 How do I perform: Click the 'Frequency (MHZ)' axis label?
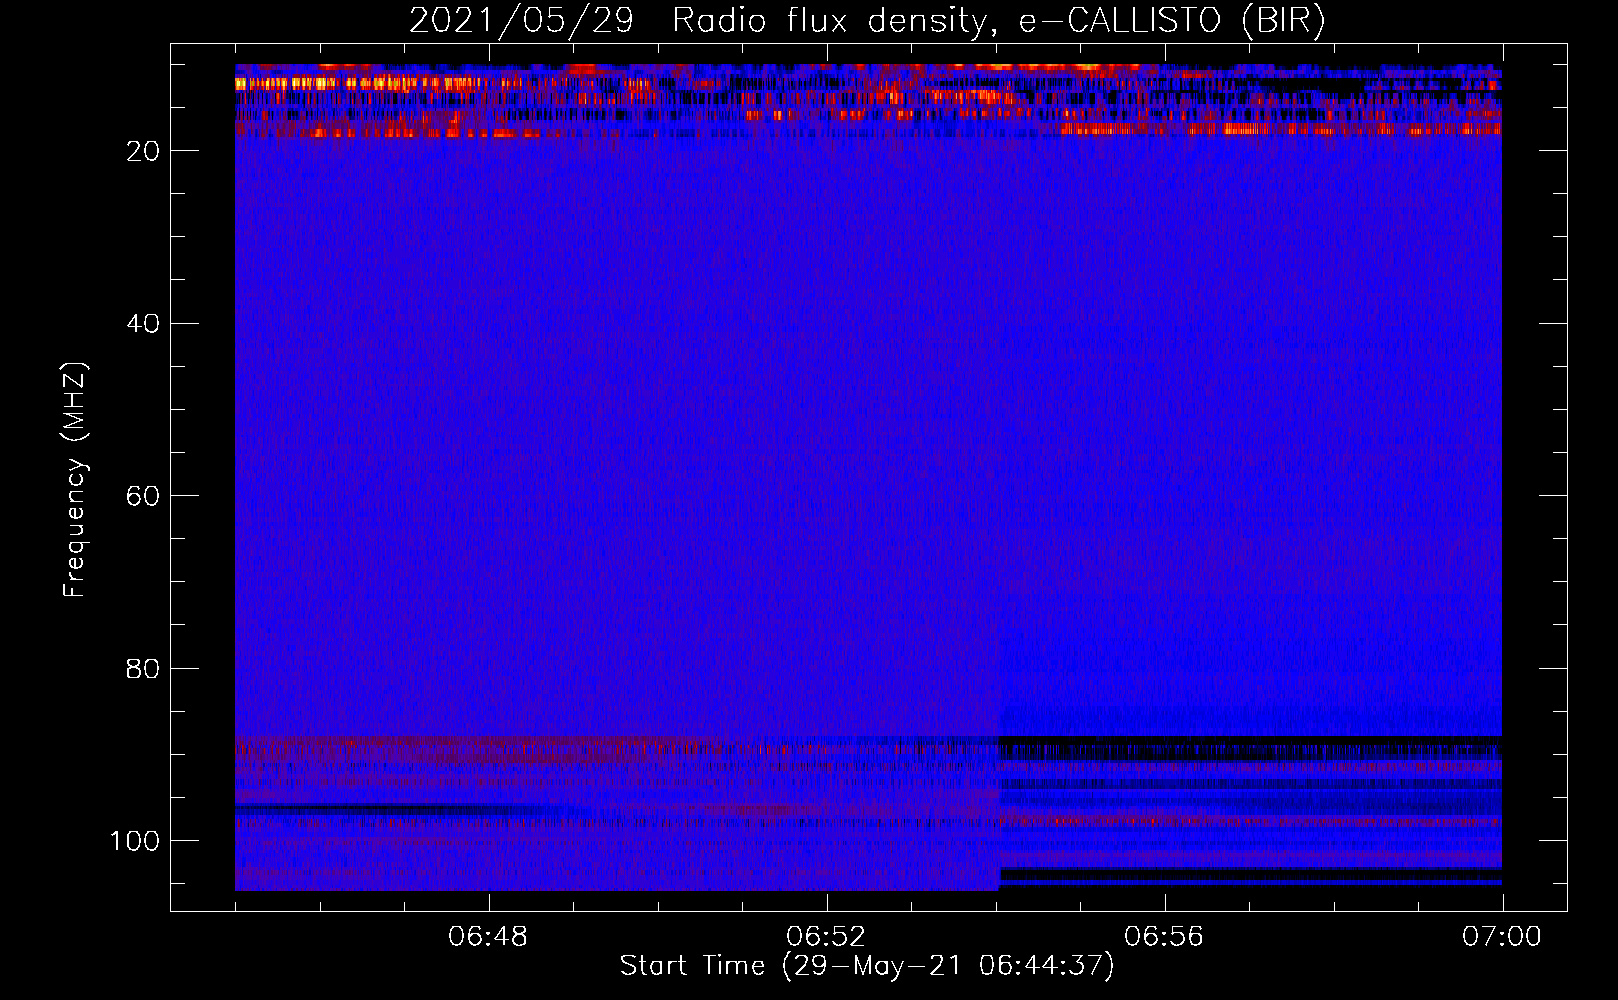[75, 480]
